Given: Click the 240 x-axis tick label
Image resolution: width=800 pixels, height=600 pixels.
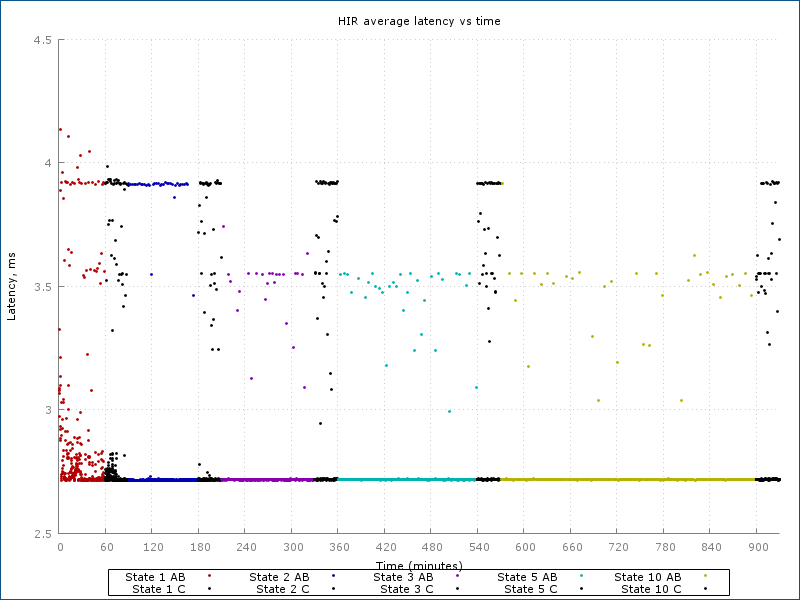Looking at the screenshot, I should click(246, 547).
